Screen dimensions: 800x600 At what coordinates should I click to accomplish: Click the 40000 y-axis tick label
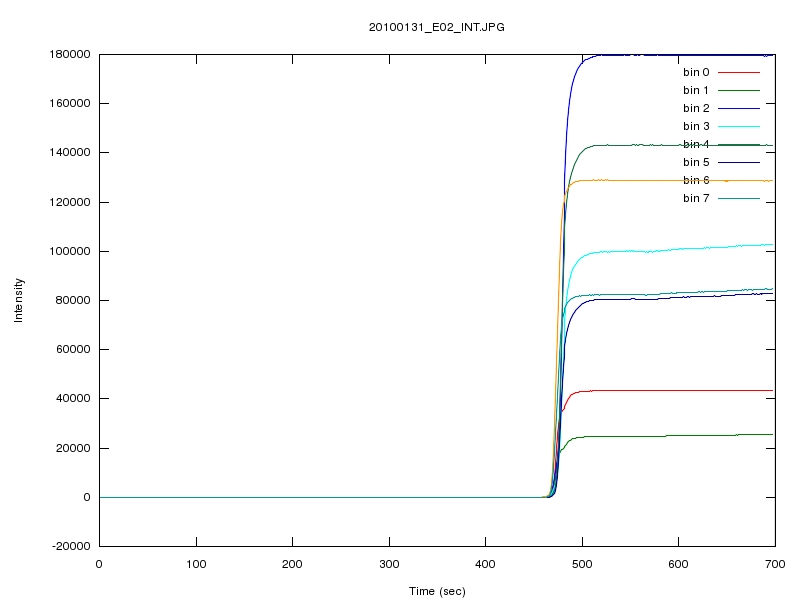[x=73, y=398]
